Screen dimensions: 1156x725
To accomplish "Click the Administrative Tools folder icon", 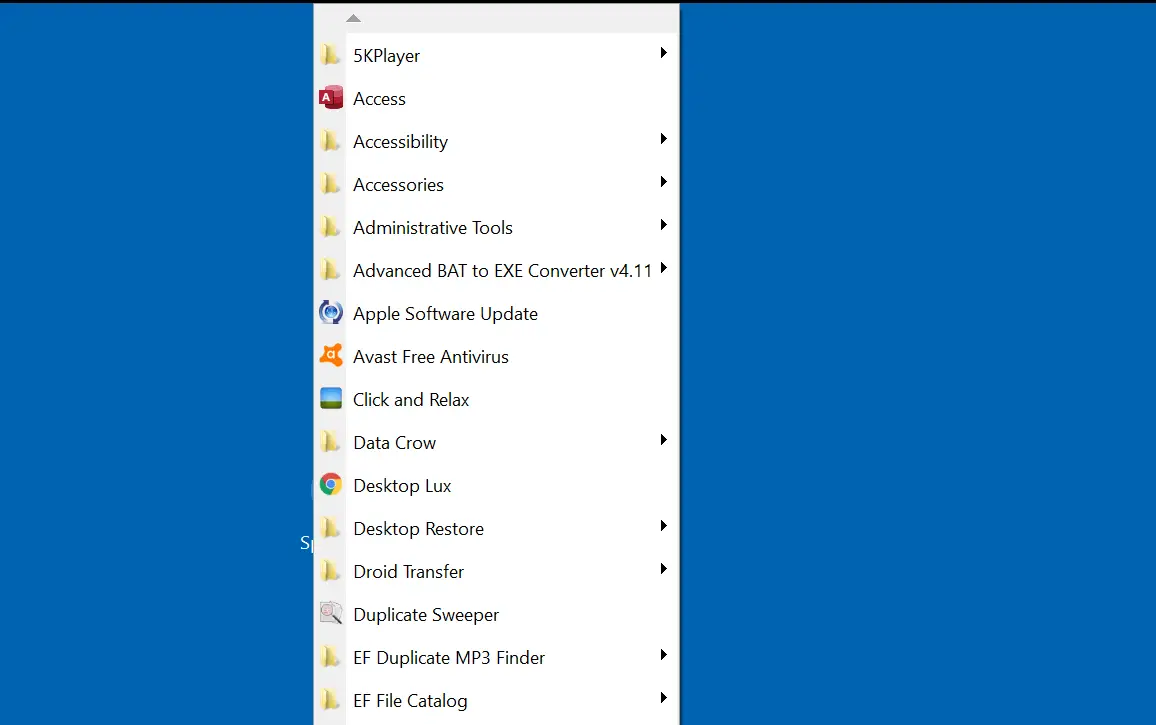I will pyautogui.click(x=330, y=227).
